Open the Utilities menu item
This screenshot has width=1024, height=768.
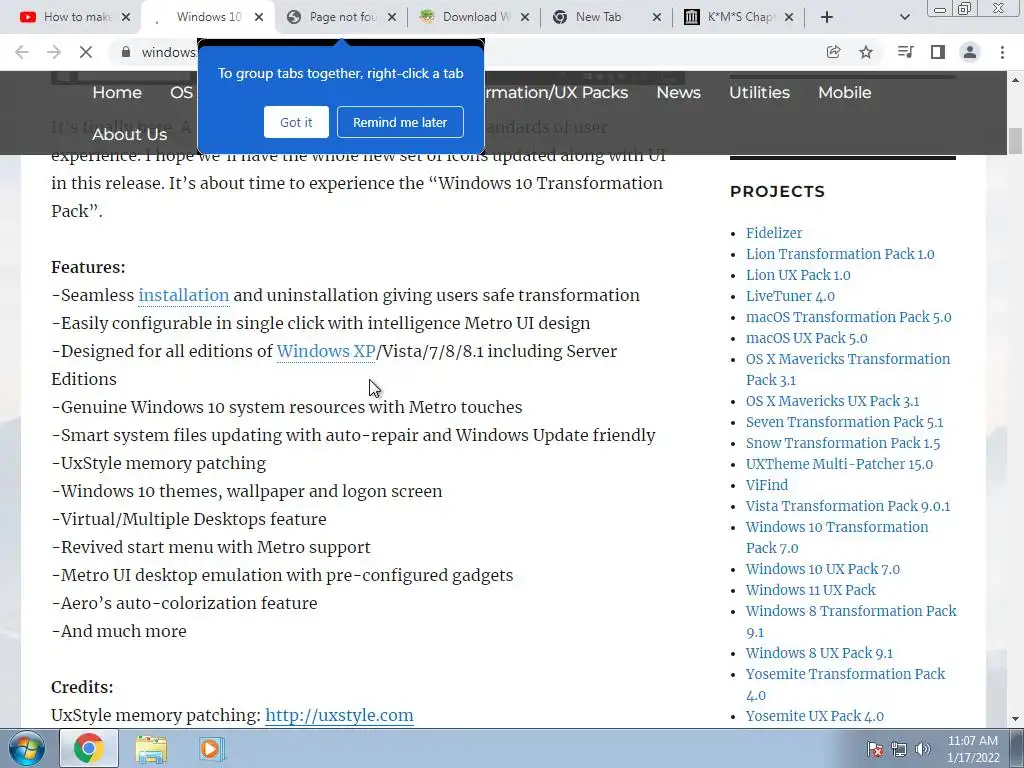tap(760, 93)
